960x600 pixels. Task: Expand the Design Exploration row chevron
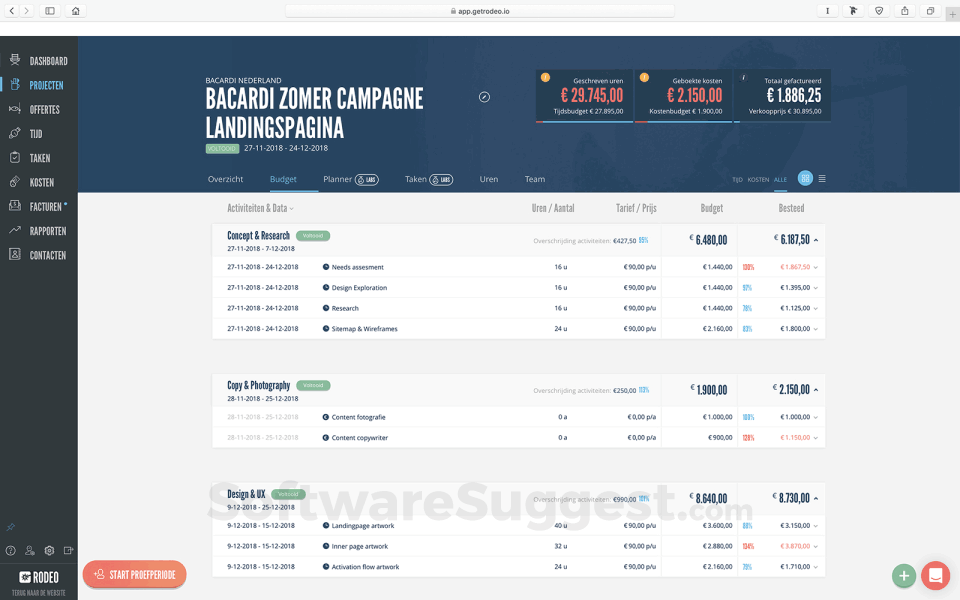coord(816,288)
